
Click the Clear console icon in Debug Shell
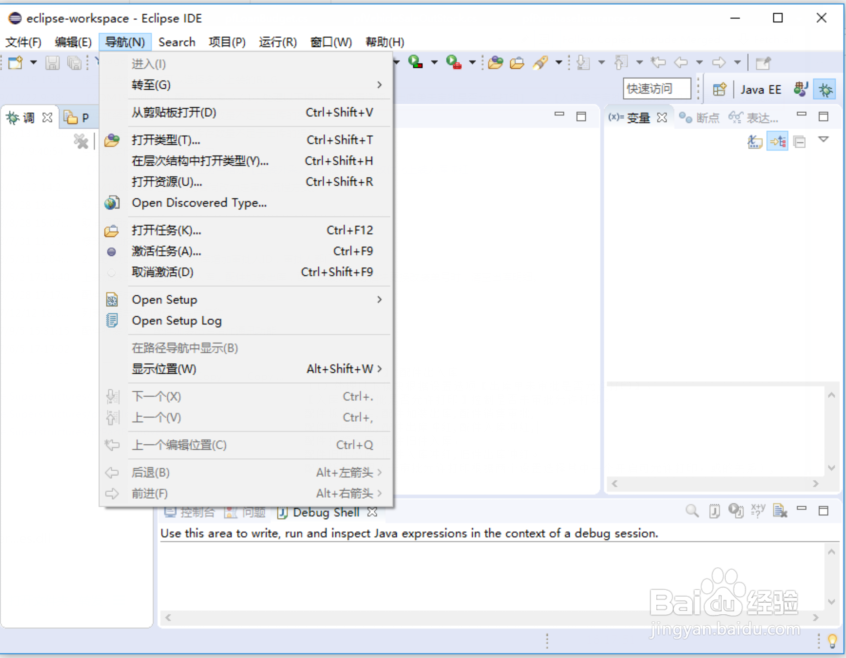coord(780,510)
